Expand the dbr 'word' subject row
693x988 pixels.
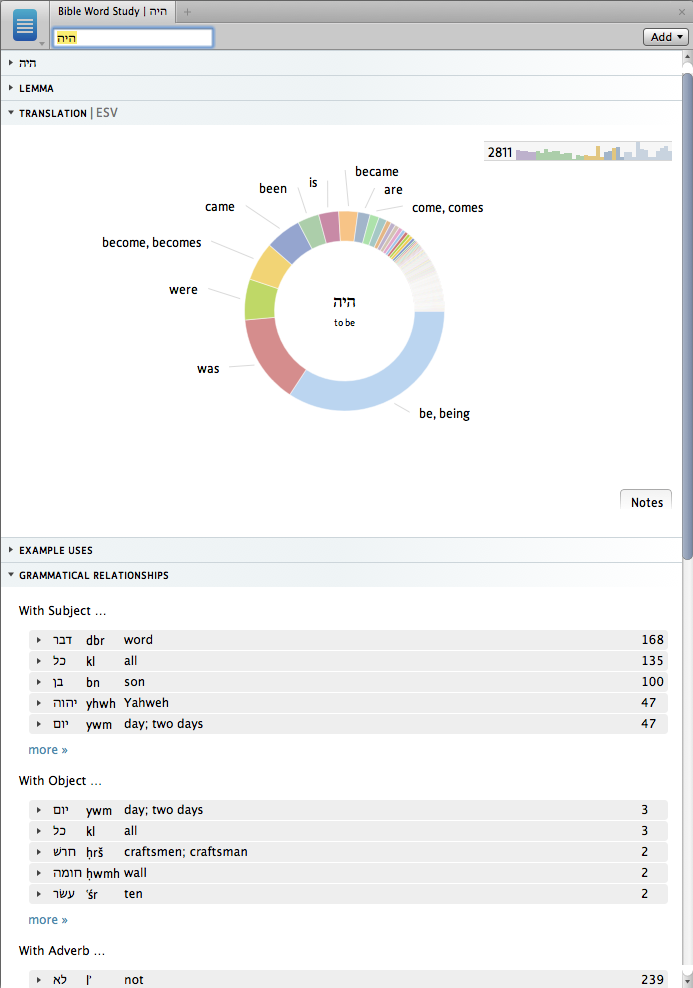point(39,640)
